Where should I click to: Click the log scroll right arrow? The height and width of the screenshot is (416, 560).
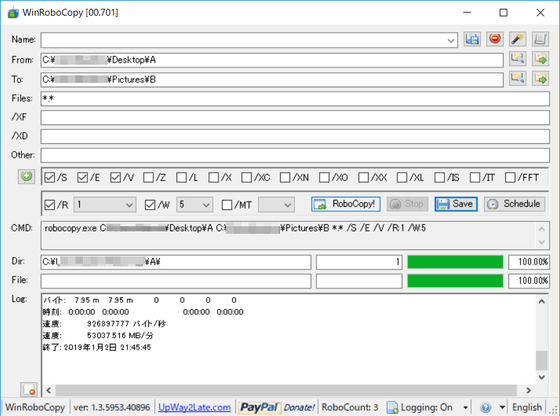pyautogui.click(x=529, y=390)
